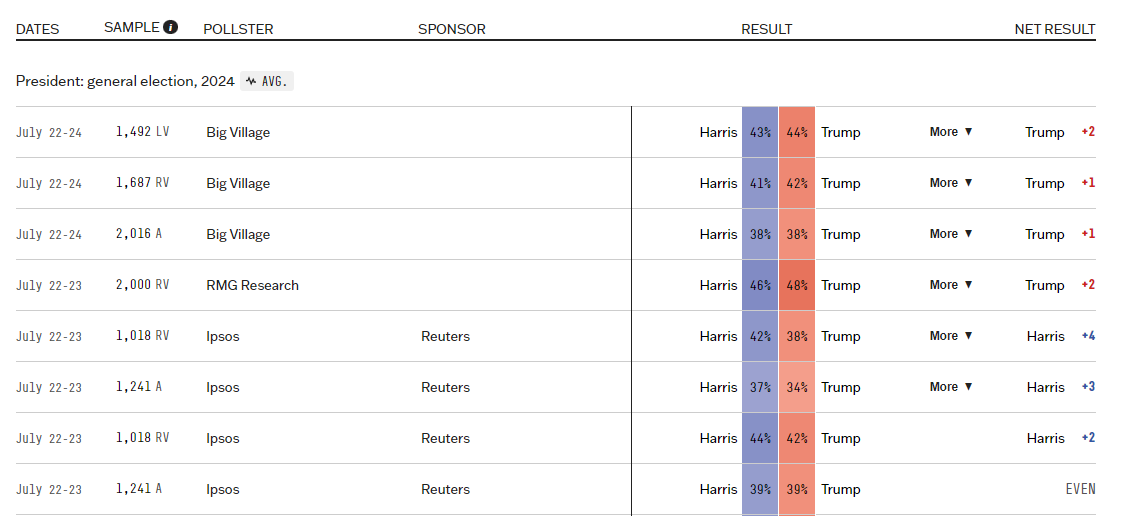Viewport: 1138px width, 516px height.
Task: Click the RMG Research pollster link
Action: [252, 285]
